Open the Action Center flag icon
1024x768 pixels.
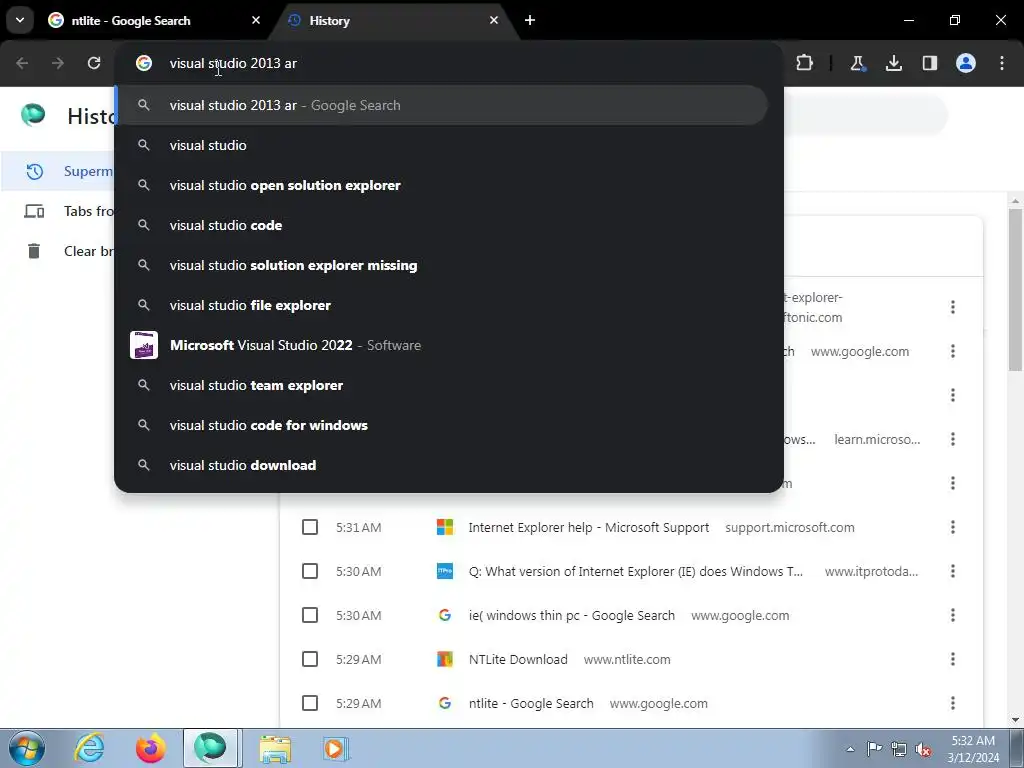point(874,748)
